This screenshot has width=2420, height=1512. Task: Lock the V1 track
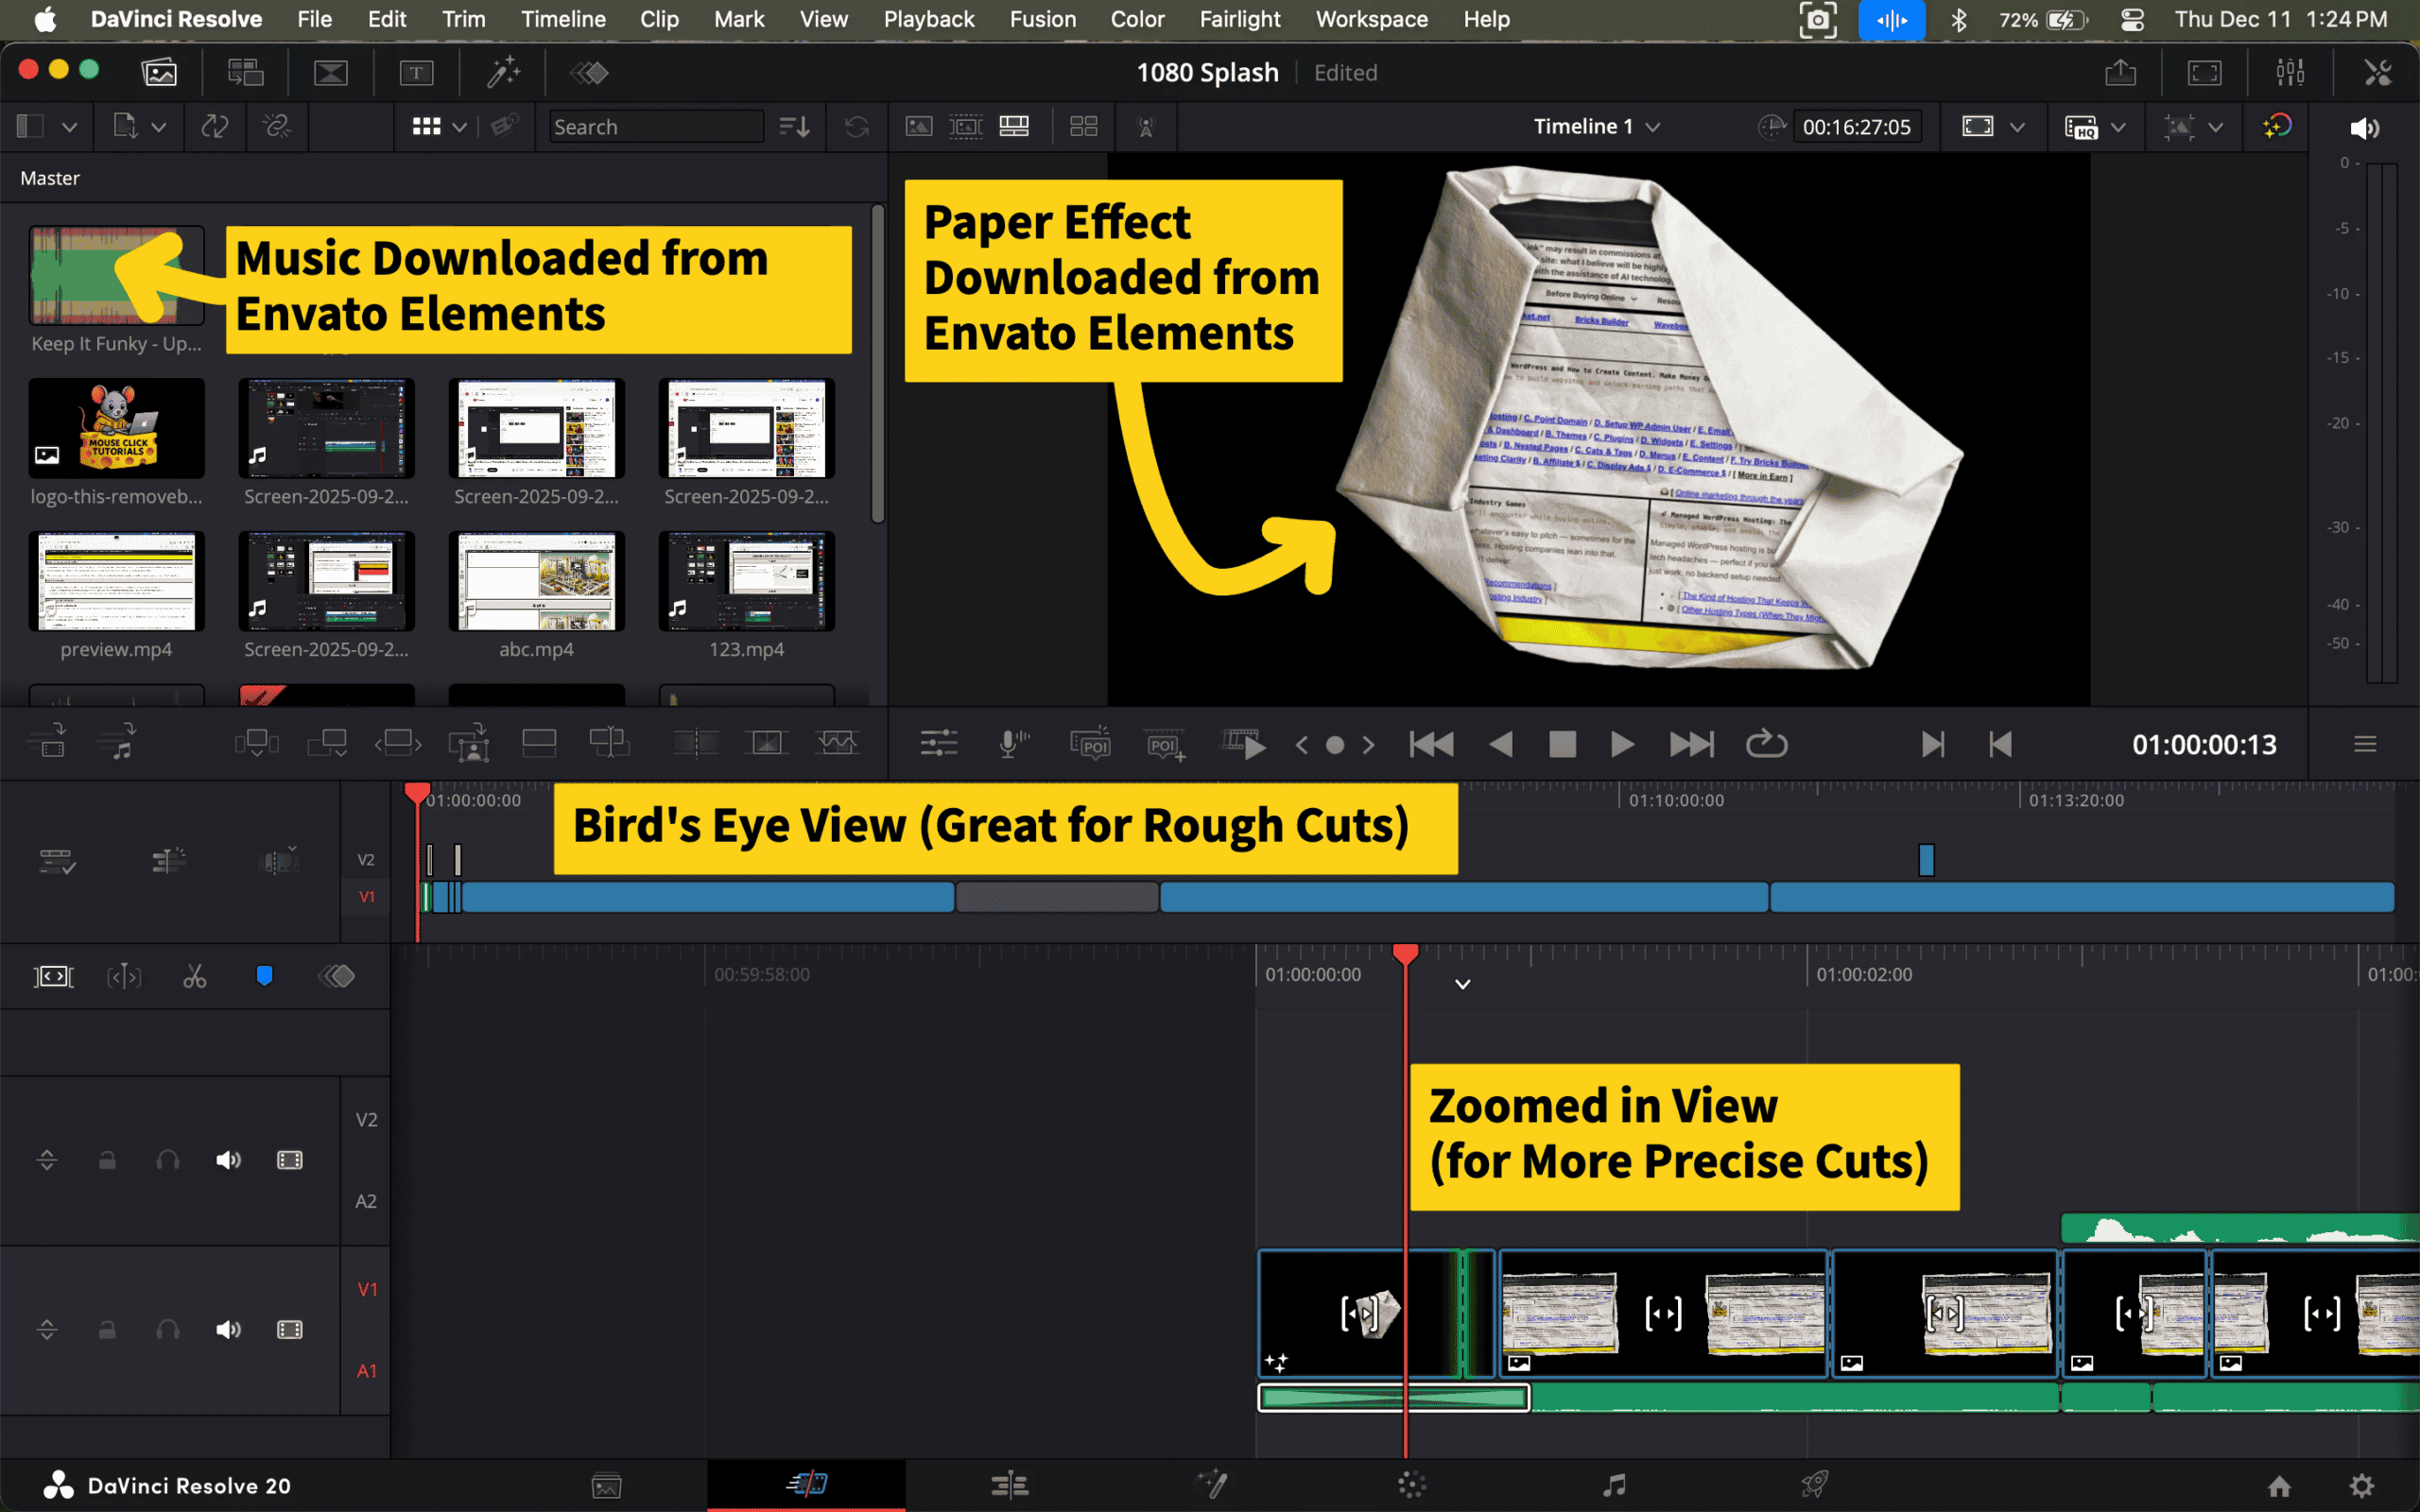pos(107,1329)
